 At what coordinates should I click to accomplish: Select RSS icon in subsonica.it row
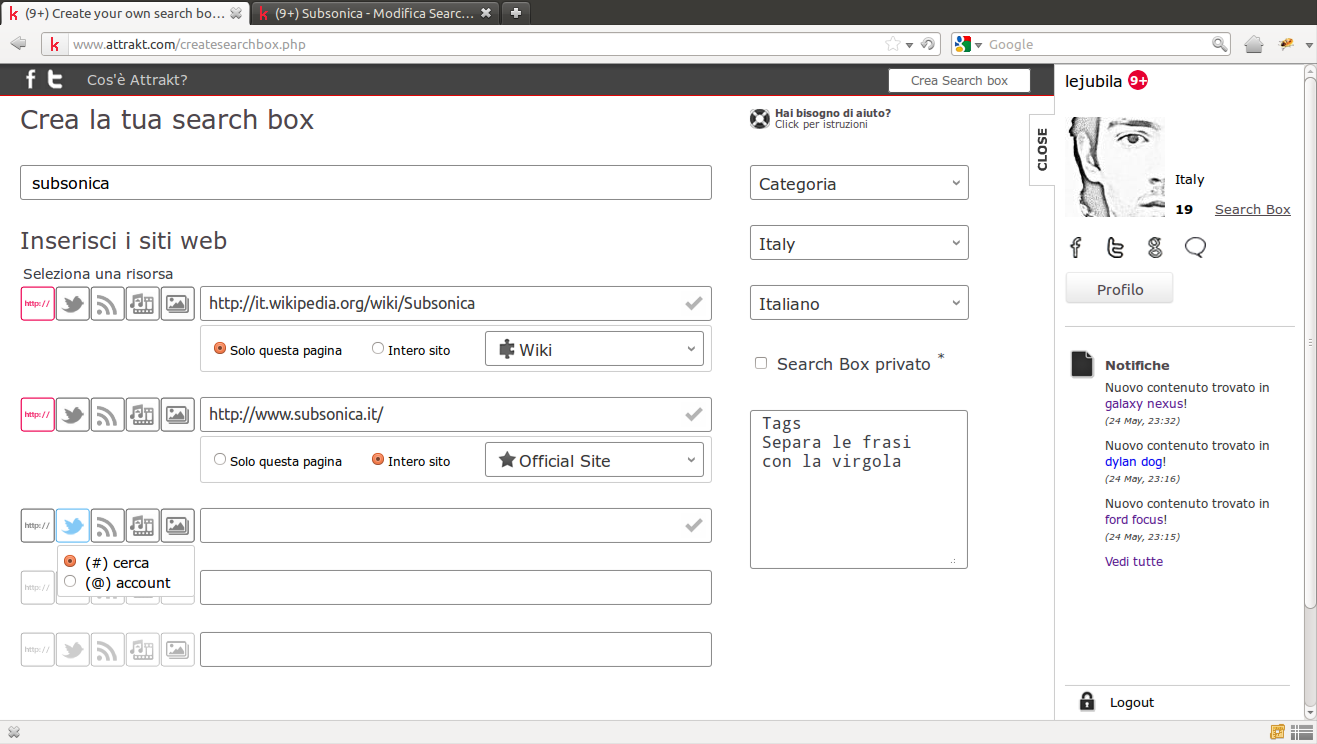[108, 415]
